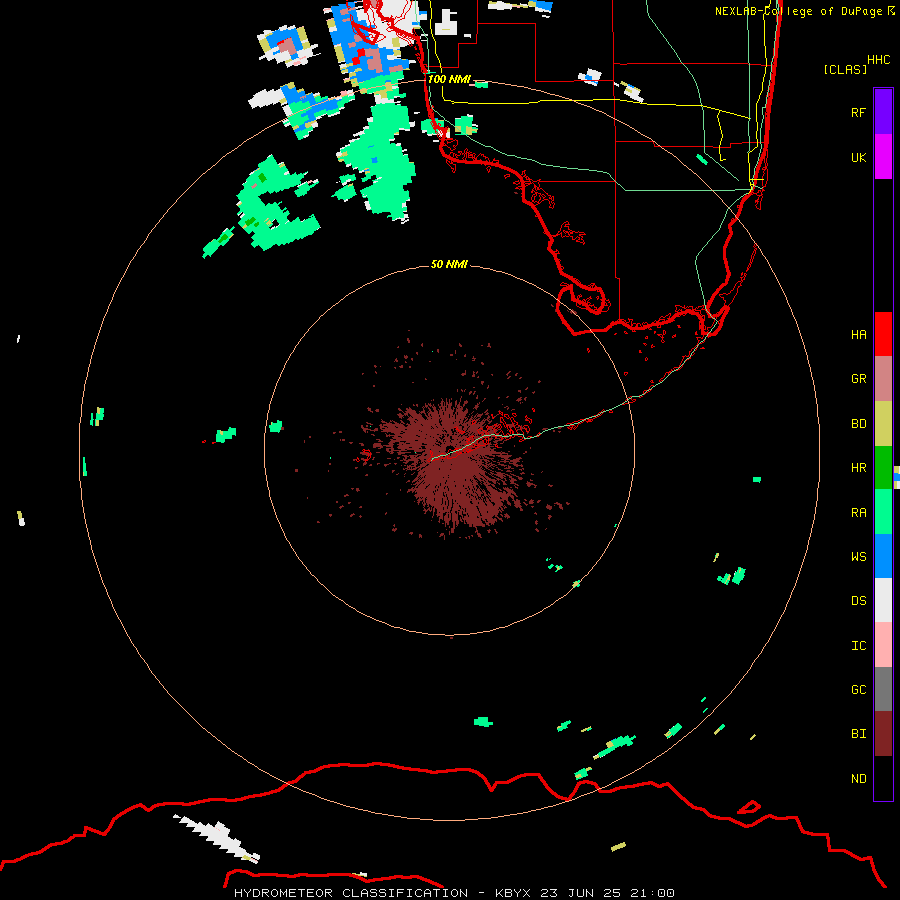Click the "RA" legend label
900x900 pixels.
pyautogui.click(x=858, y=513)
